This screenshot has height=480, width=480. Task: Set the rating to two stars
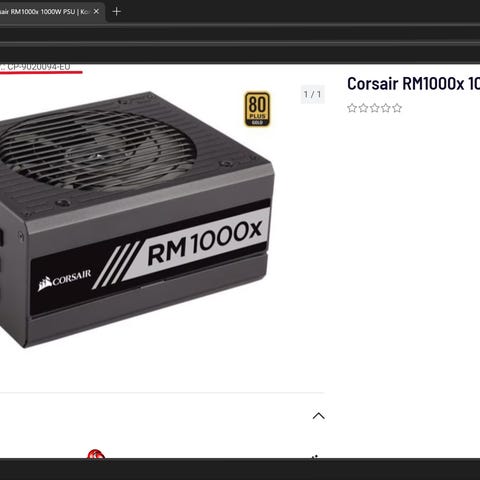[363, 108]
